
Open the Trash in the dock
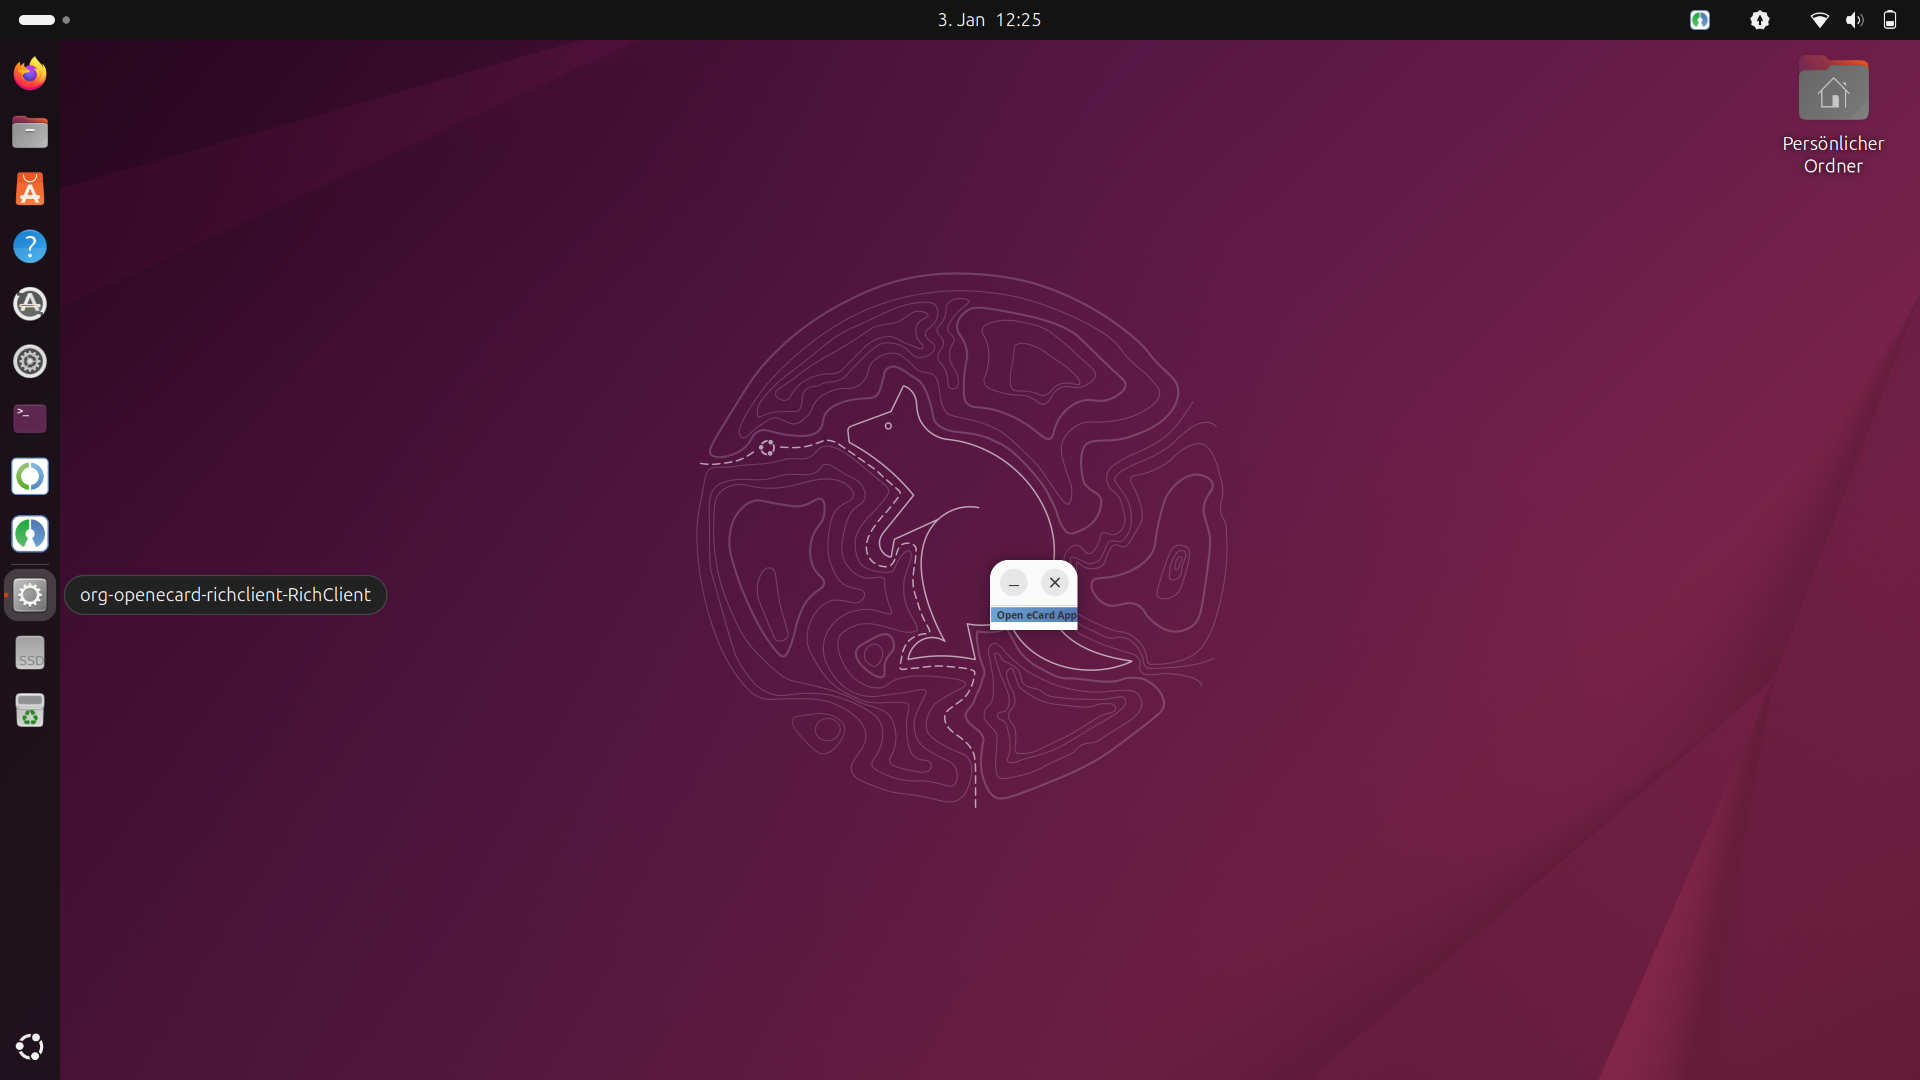pyautogui.click(x=30, y=711)
